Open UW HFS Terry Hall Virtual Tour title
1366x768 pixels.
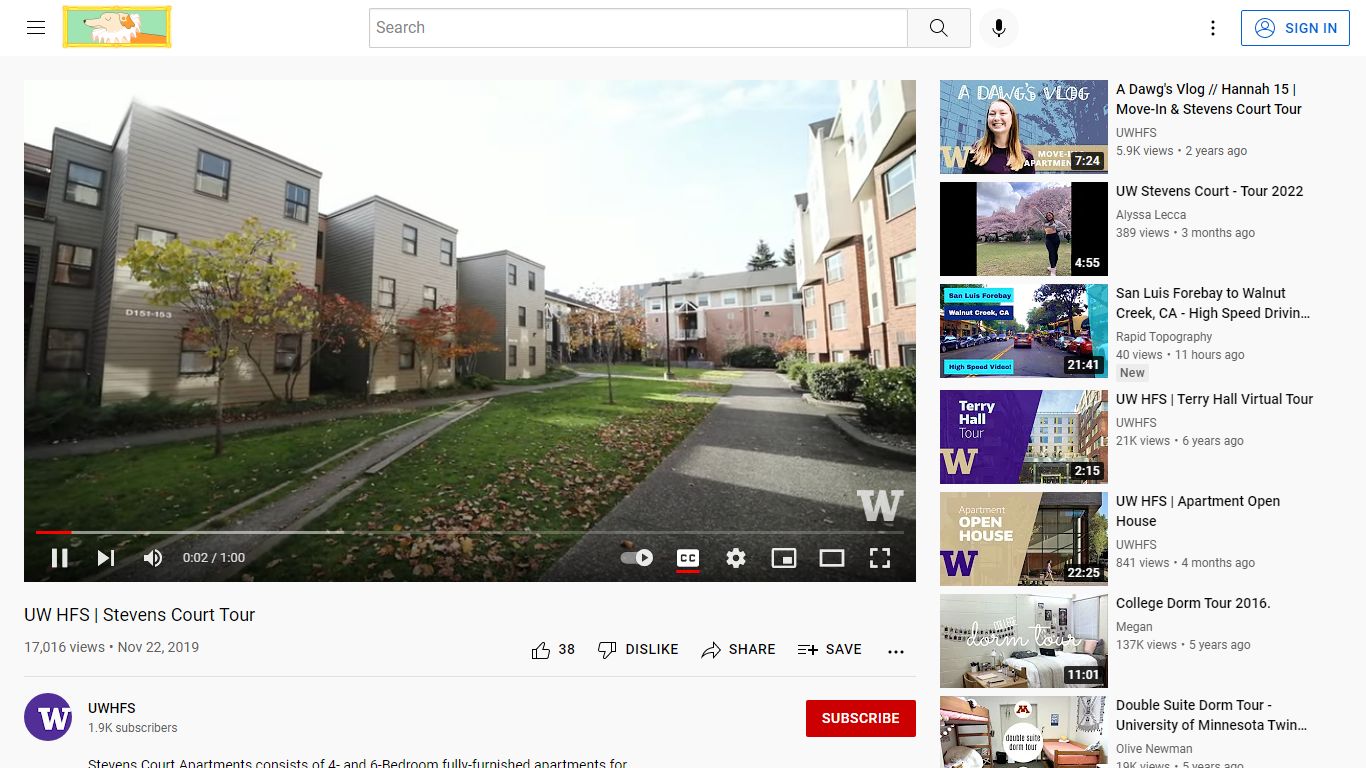[1215, 399]
